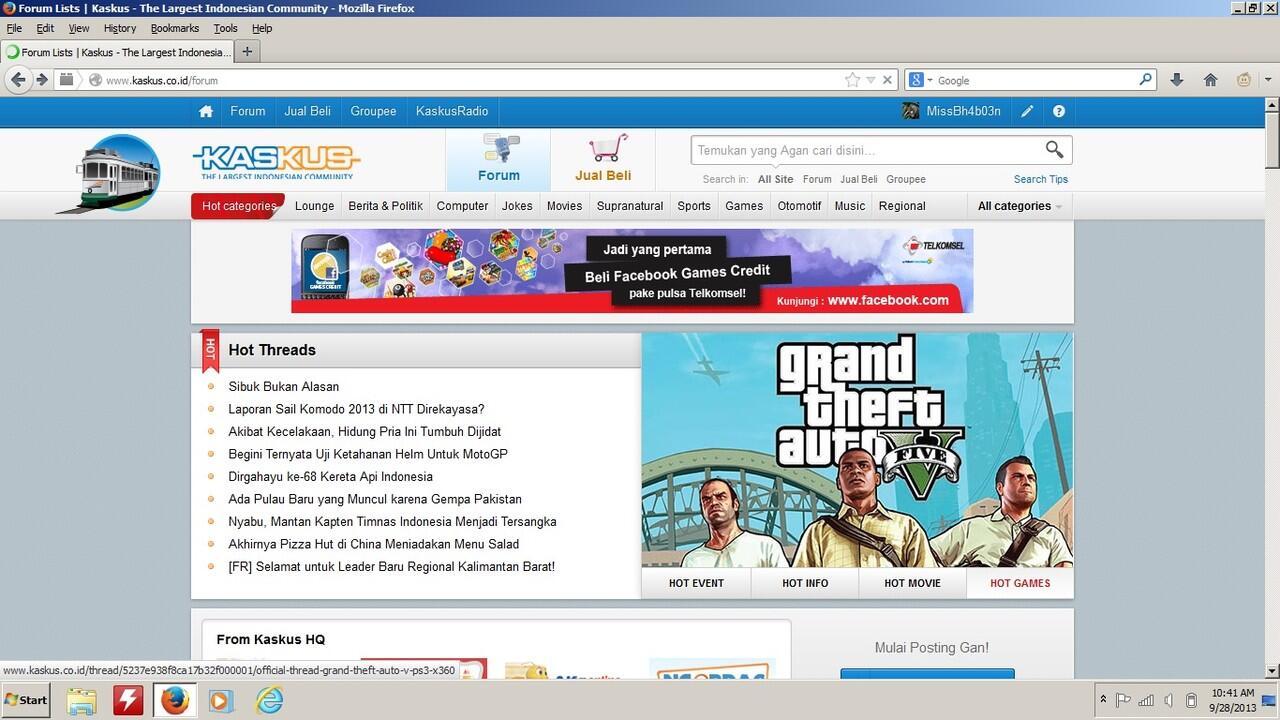Select the Hot categories tab
The height and width of the screenshot is (720, 1280).
coord(239,206)
